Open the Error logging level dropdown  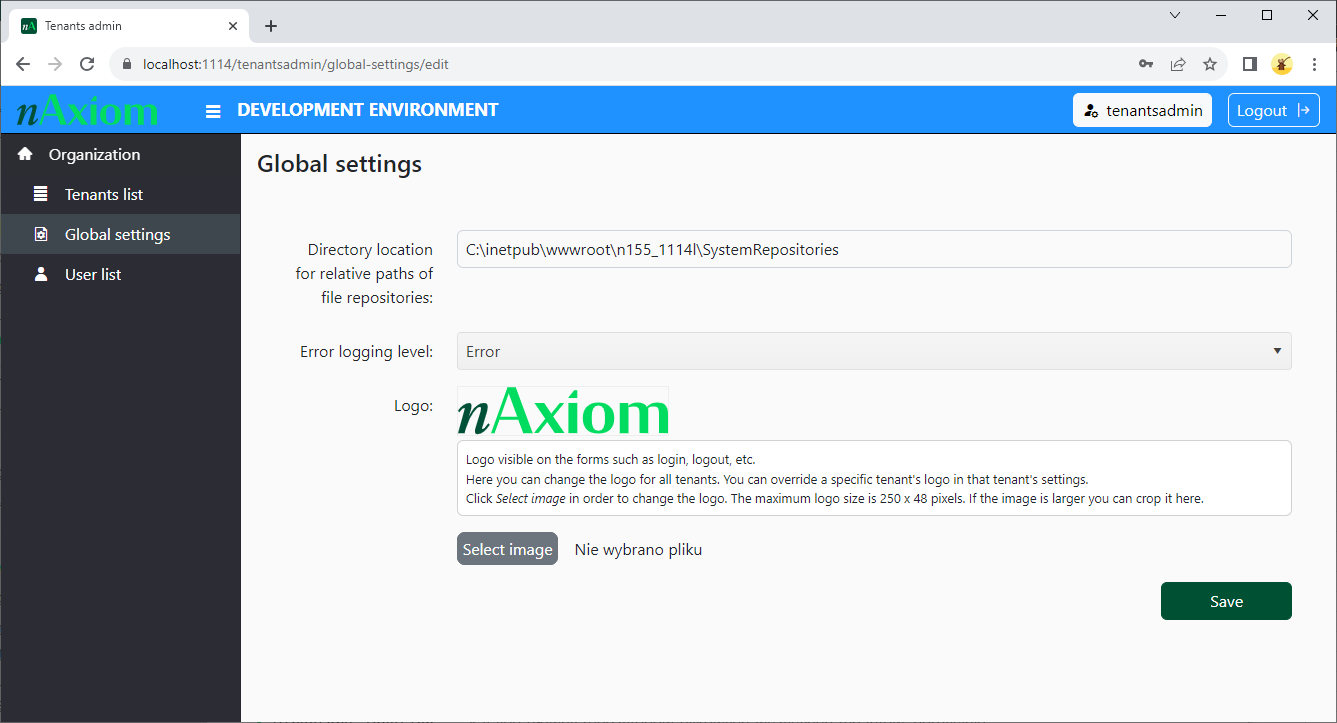(x=874, y=351)
